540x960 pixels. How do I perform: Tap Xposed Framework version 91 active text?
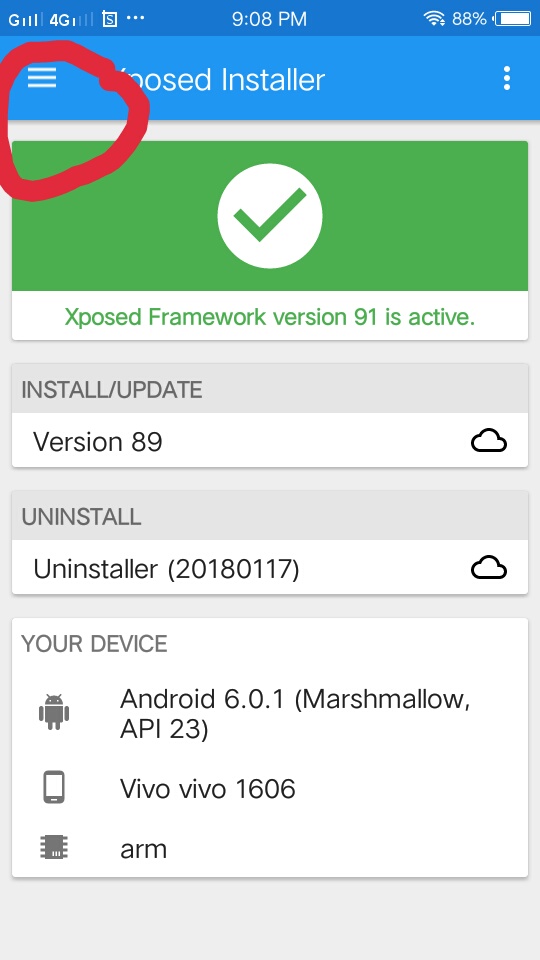[x=269, y=317]
